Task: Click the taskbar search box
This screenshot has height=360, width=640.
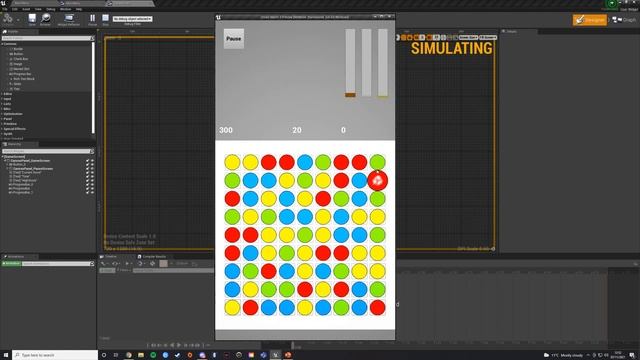Action: click(55, 355)
